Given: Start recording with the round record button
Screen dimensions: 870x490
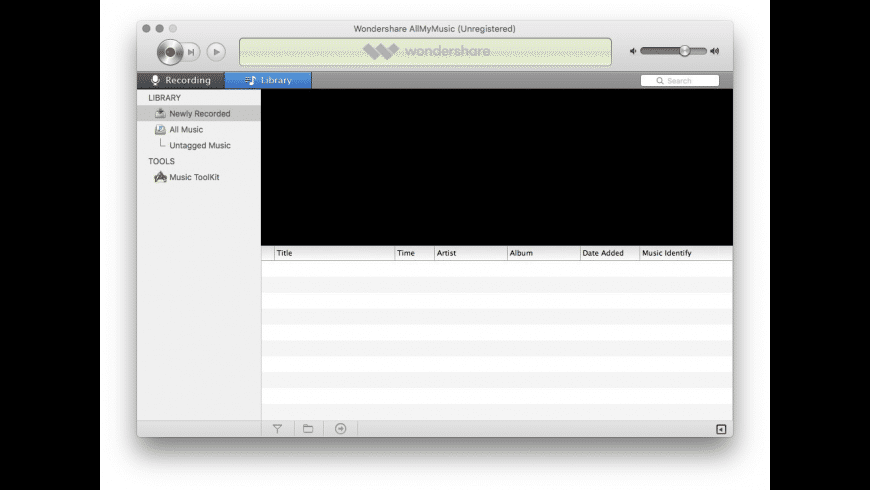Looking at the screenshot, I should pyautogui.click(x=170, y=52).
